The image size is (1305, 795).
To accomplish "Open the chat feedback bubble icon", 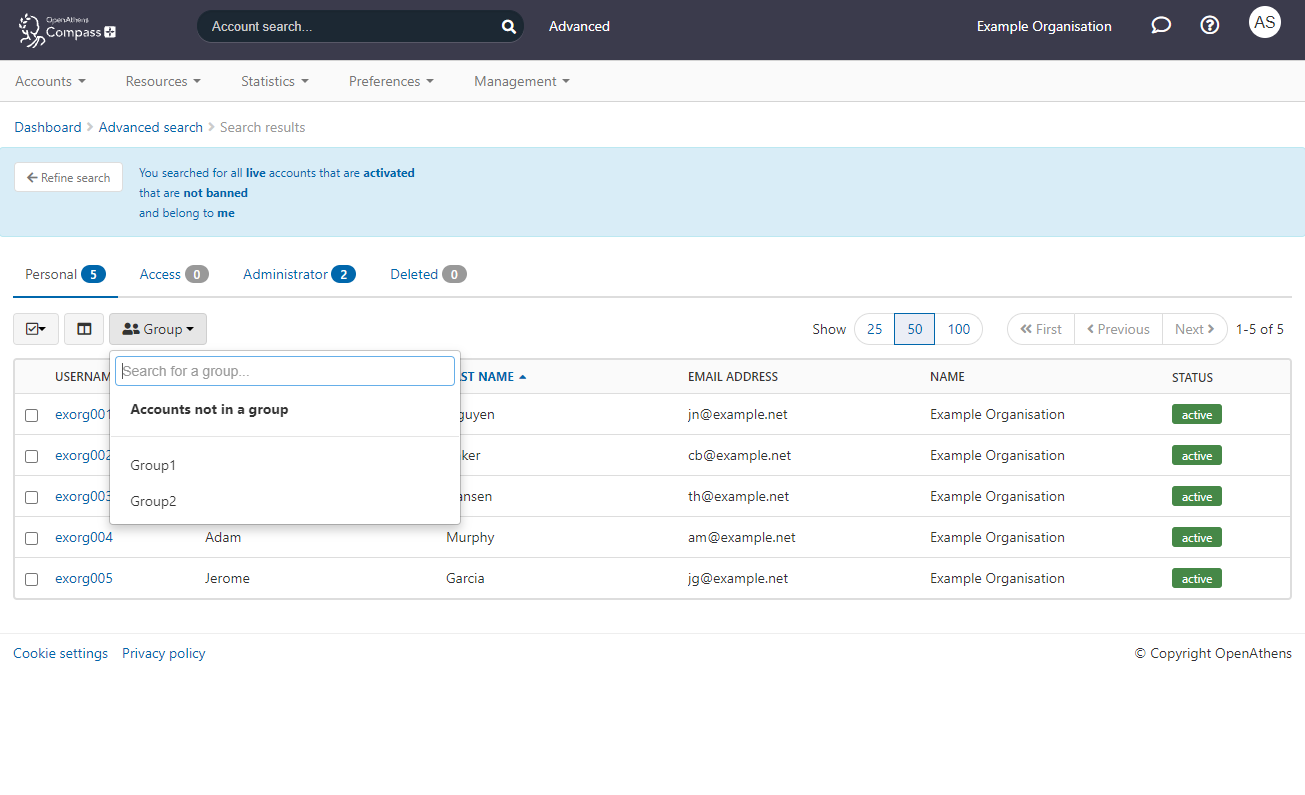I will coord(1160,26).
